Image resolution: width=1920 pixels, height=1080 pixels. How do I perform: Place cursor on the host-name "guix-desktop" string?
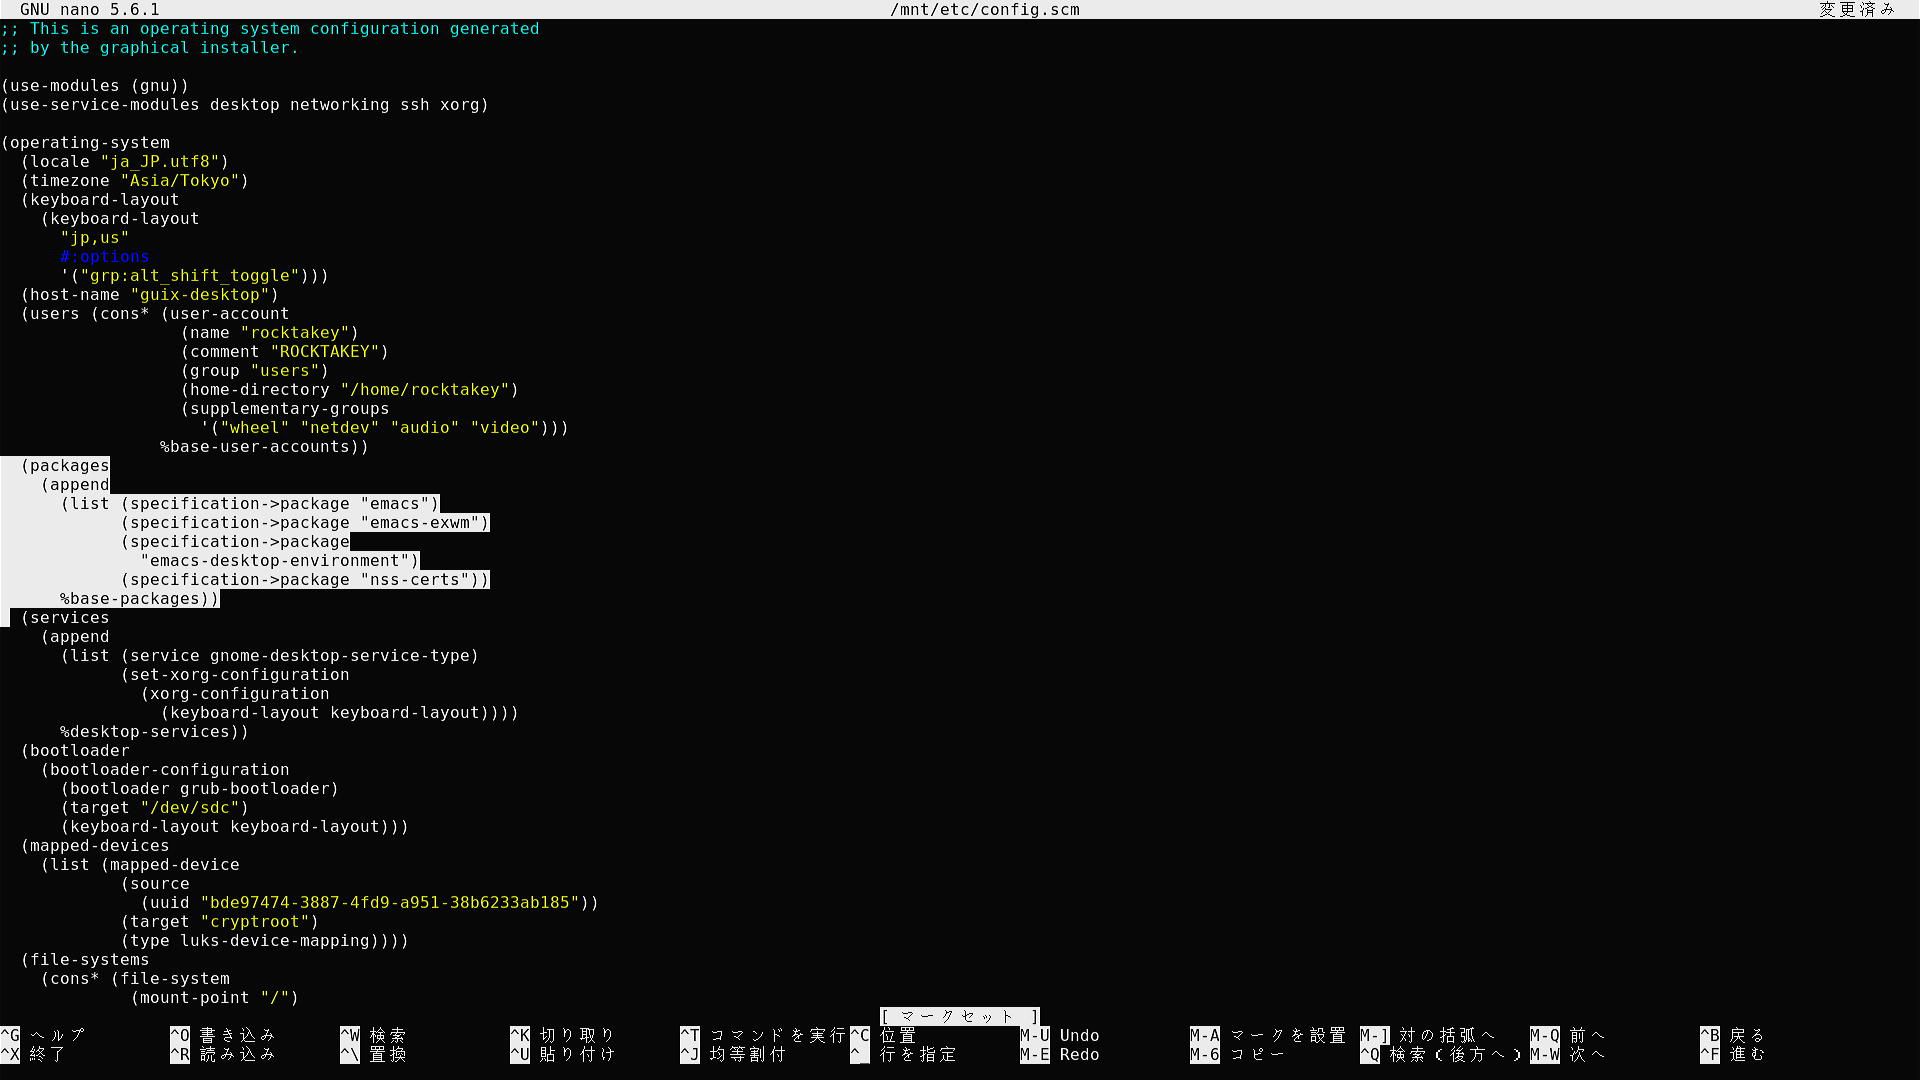click(200, 295)
